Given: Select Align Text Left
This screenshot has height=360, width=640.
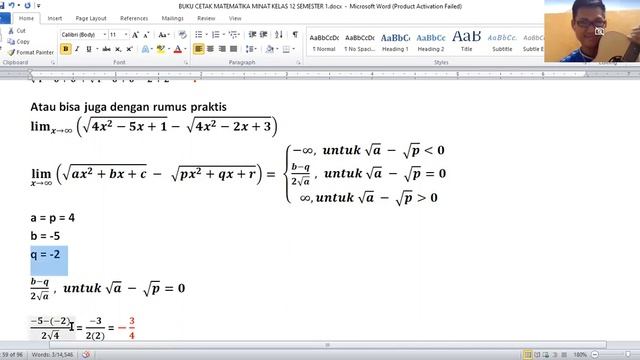Looking at the screenshot, I should pyautogui.click(x=199, y=49).
